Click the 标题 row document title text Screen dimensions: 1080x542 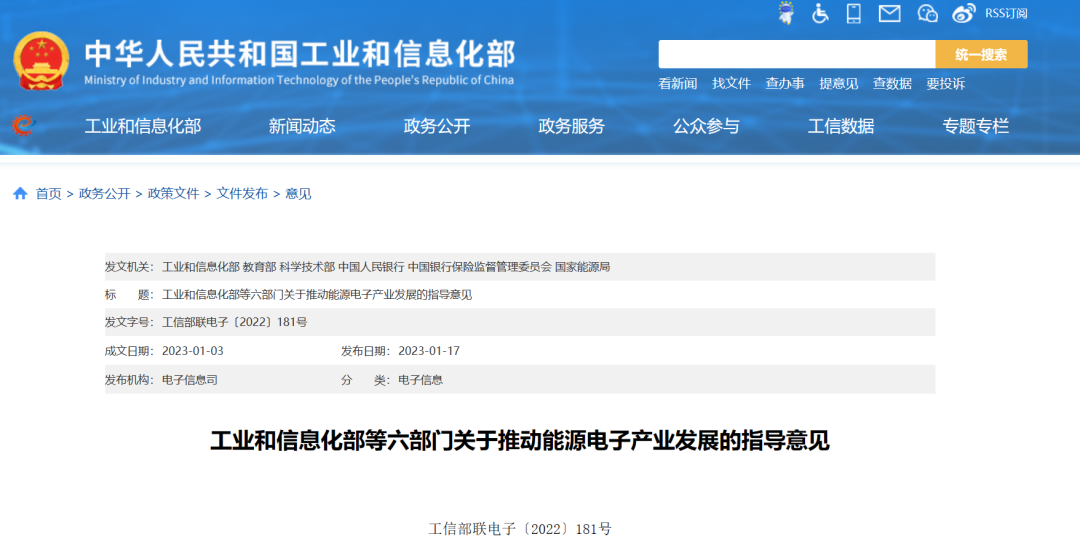317,295
